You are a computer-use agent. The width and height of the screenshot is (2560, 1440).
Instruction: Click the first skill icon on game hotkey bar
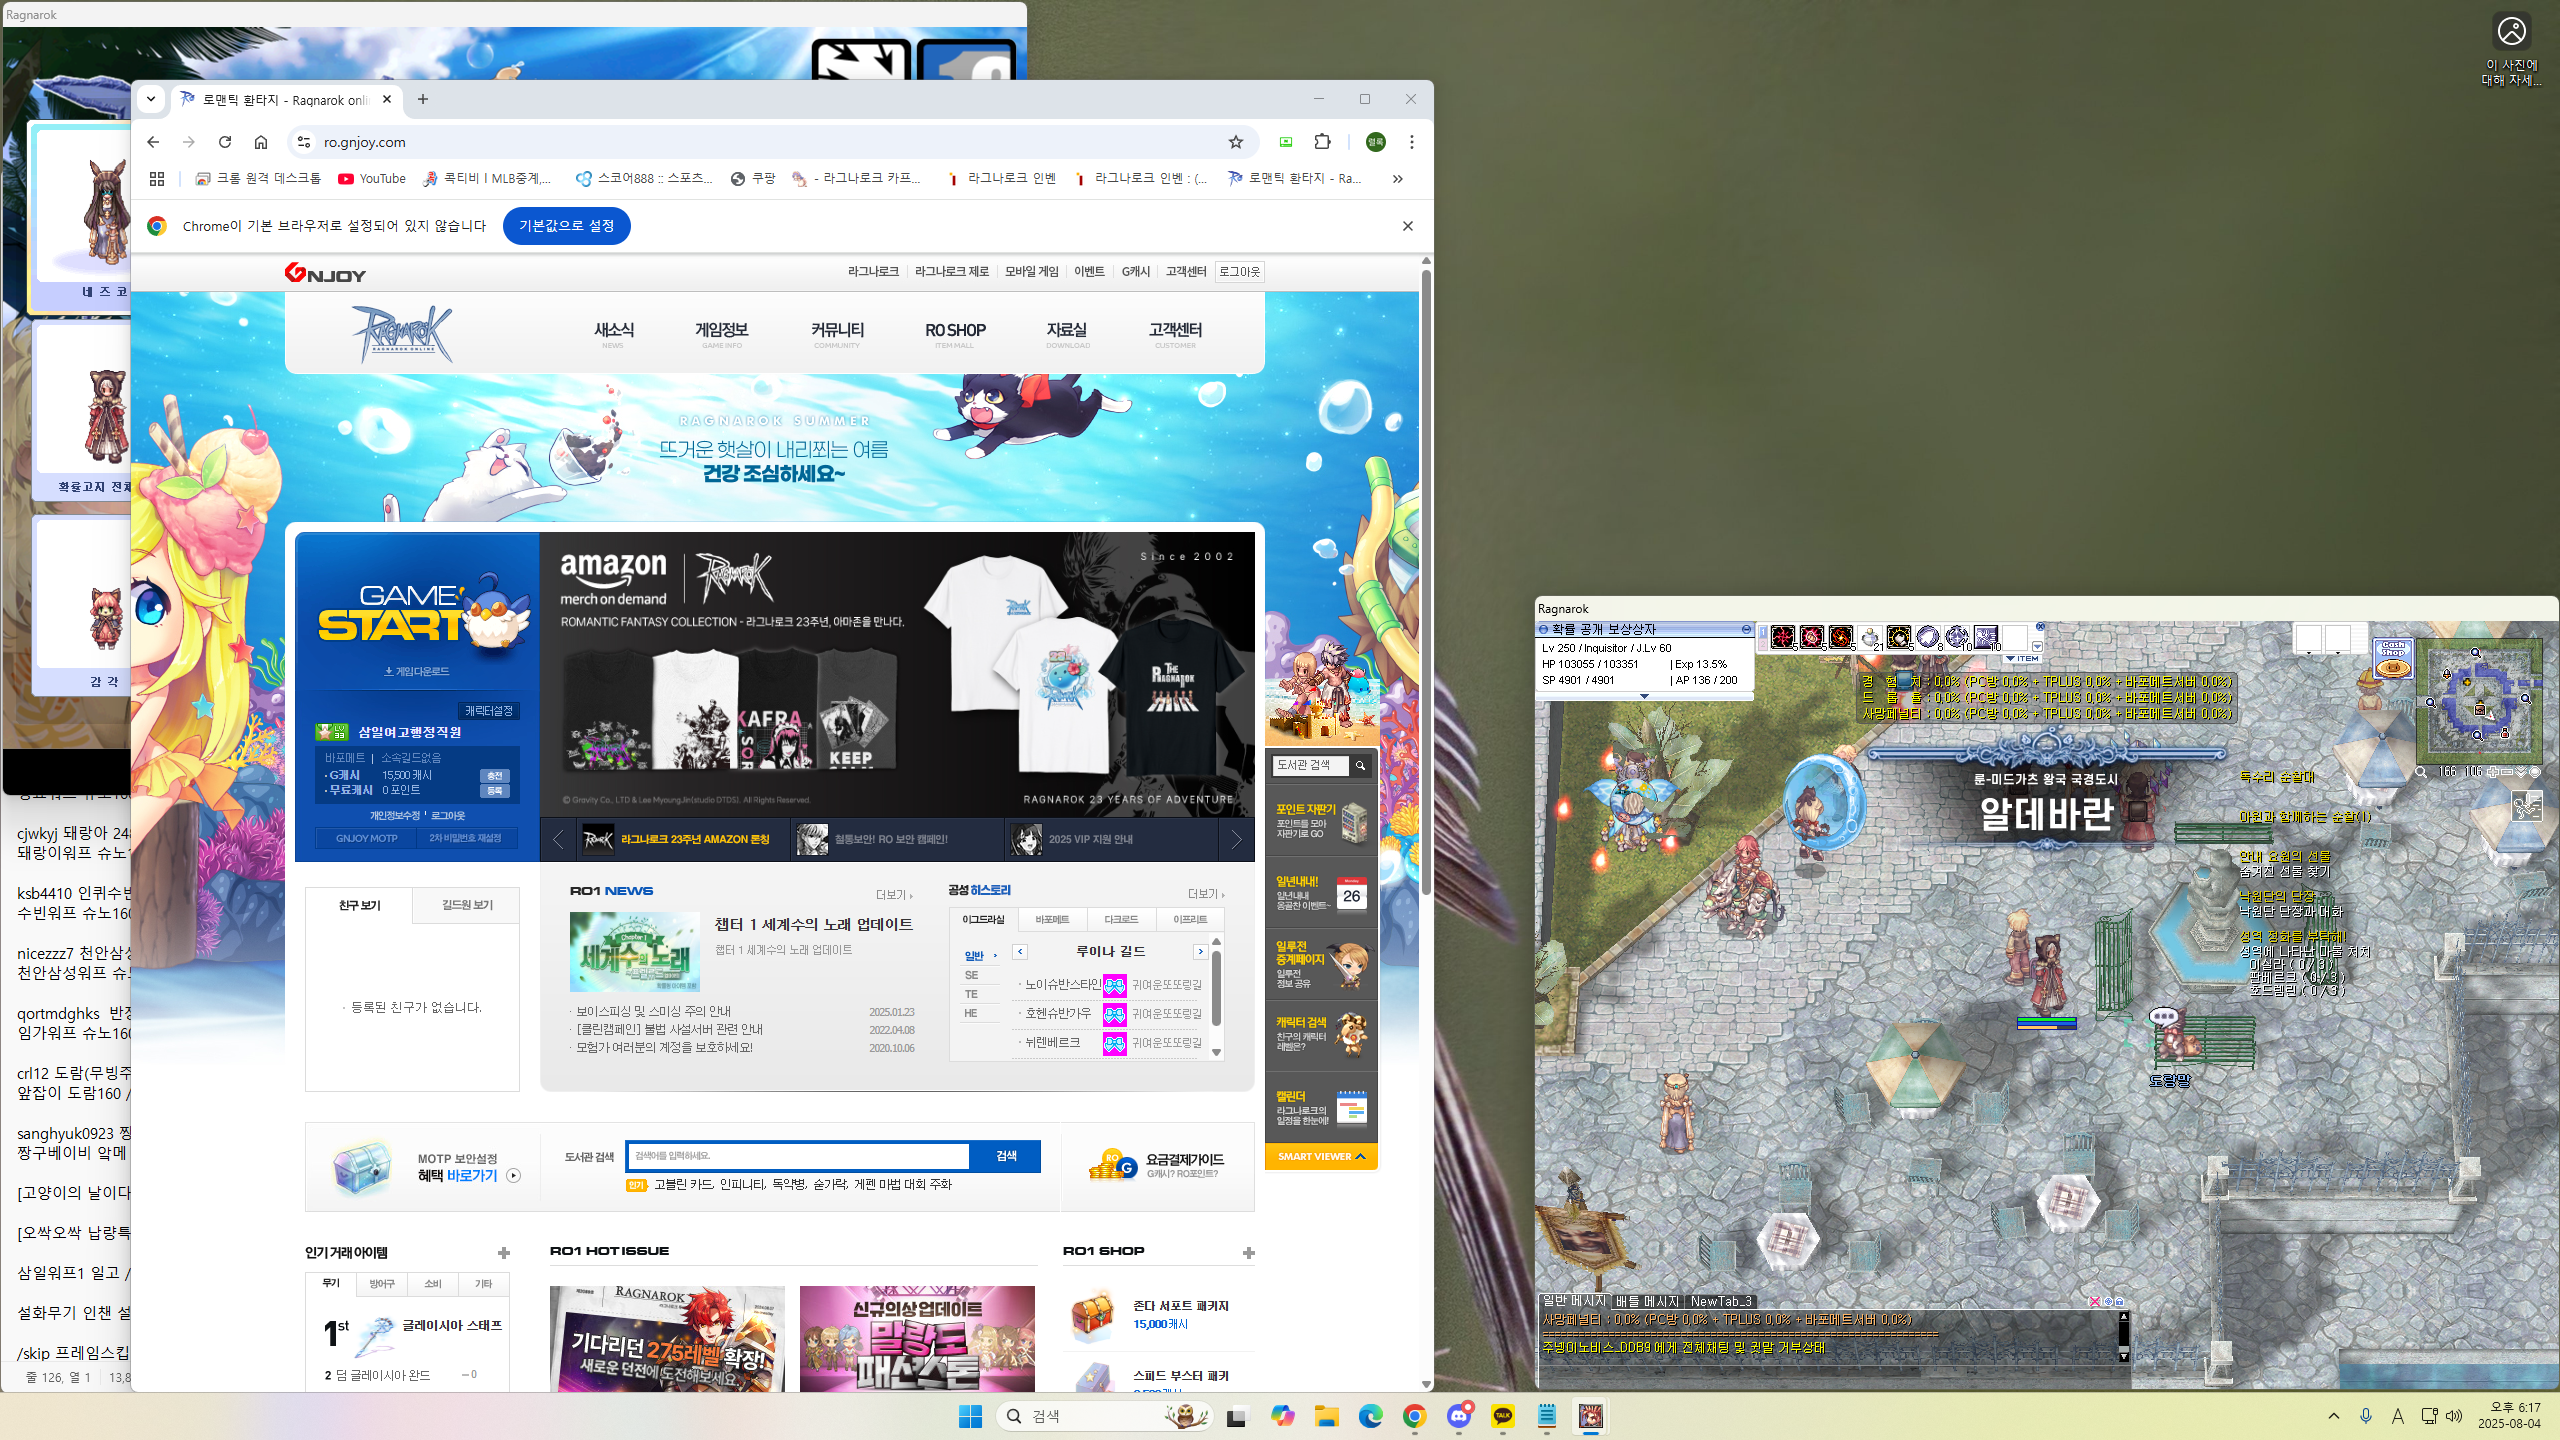pyautogui.click(x=1782, y=637)
